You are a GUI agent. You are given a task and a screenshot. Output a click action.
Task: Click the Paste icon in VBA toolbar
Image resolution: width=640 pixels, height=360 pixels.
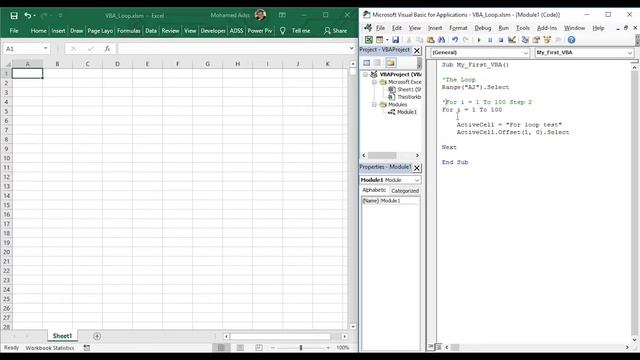point(431,40)
